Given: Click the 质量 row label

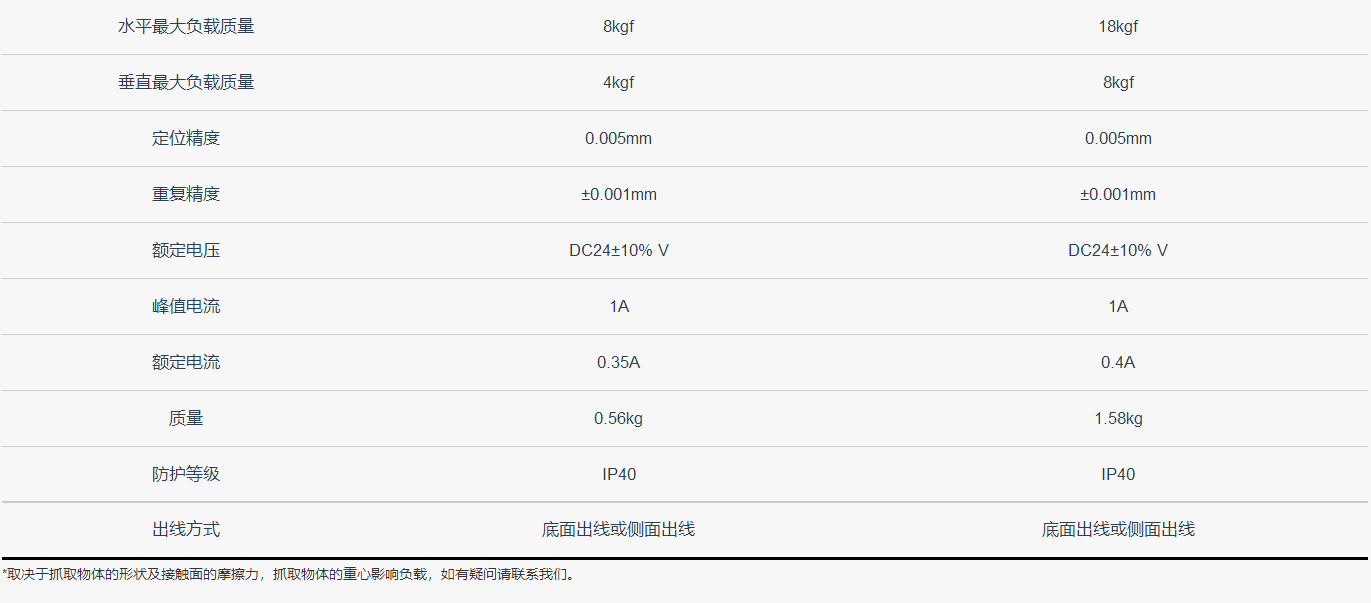Looking at the screenshot, I should pyautogui.click(x=186, y=419).
